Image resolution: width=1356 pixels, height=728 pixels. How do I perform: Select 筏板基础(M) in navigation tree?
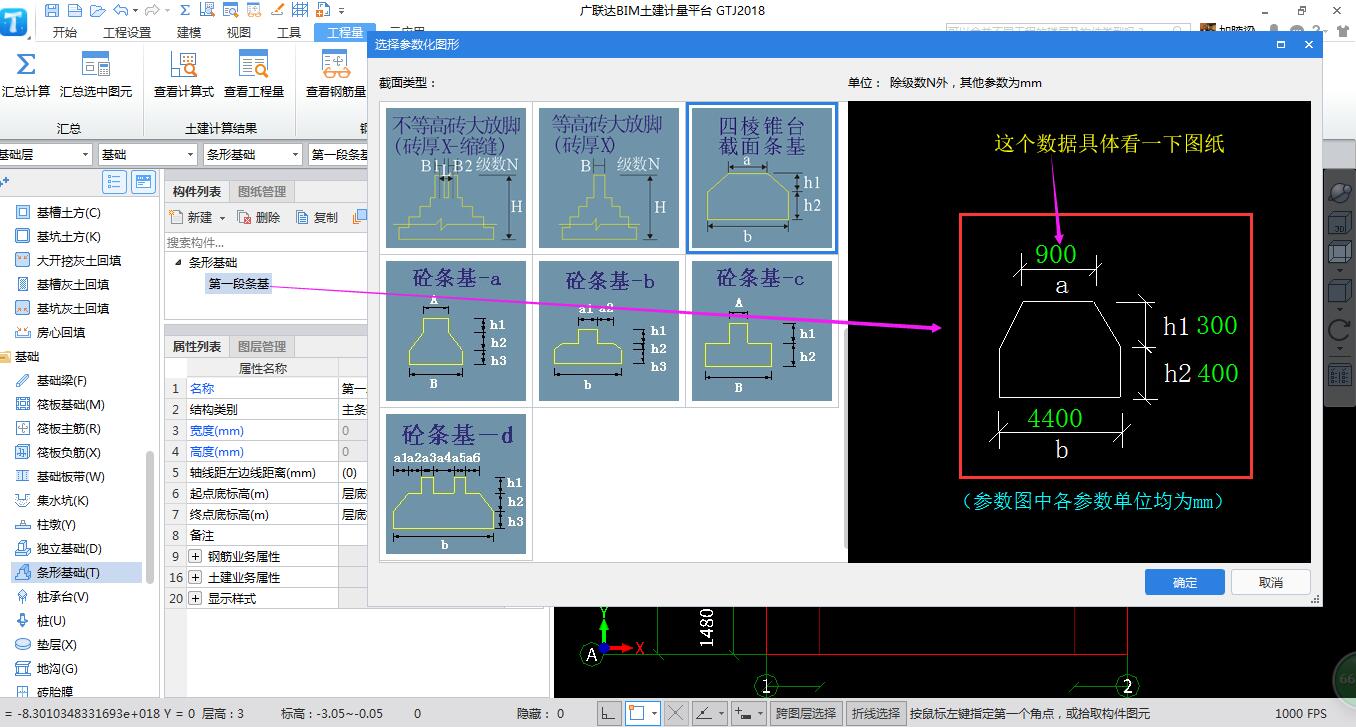point(70,404)
